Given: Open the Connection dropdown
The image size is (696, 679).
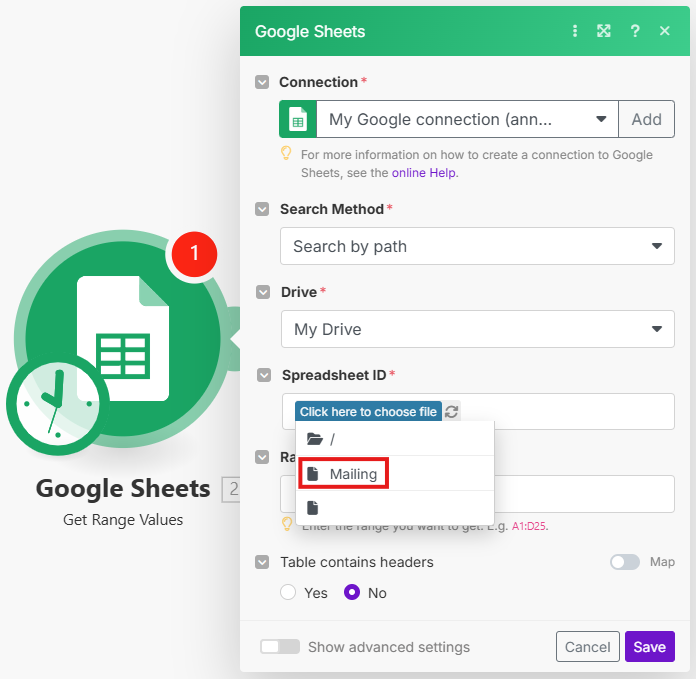Looking at the screenshot, I should pos(467,119).
